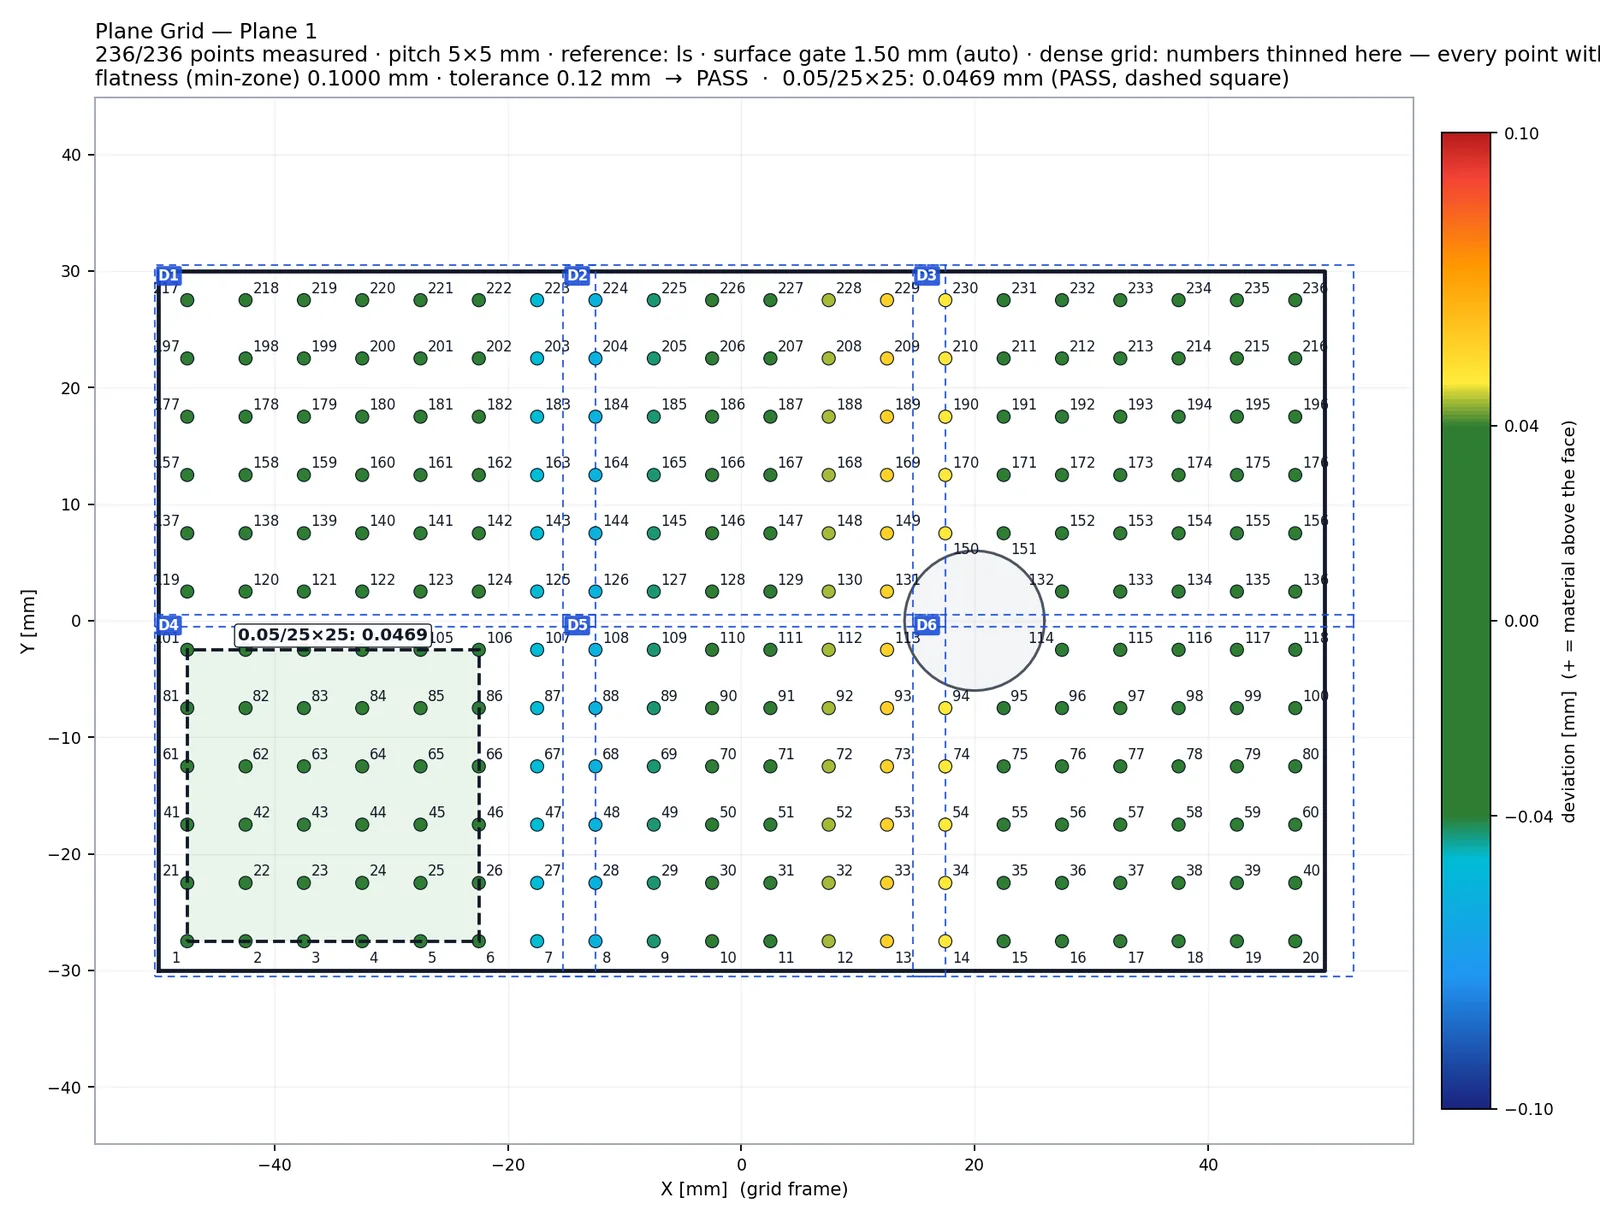Click point label "195"
Screen dimensions: 1600x1221
tap(1257, 405)
